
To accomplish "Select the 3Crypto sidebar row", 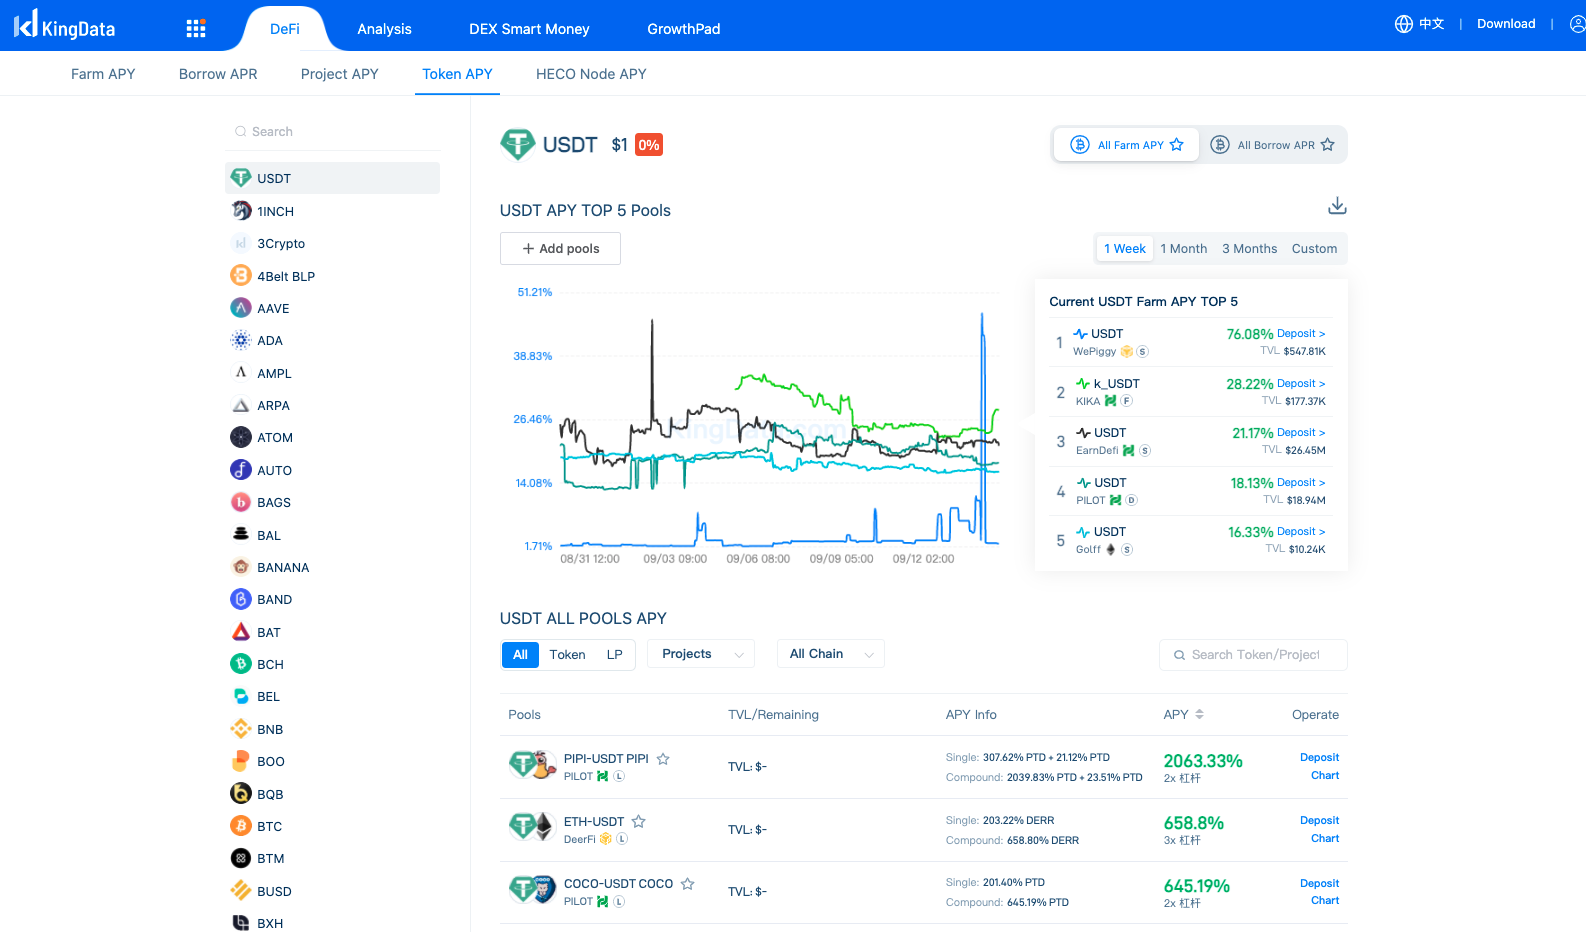I will (x=332, y=243).
